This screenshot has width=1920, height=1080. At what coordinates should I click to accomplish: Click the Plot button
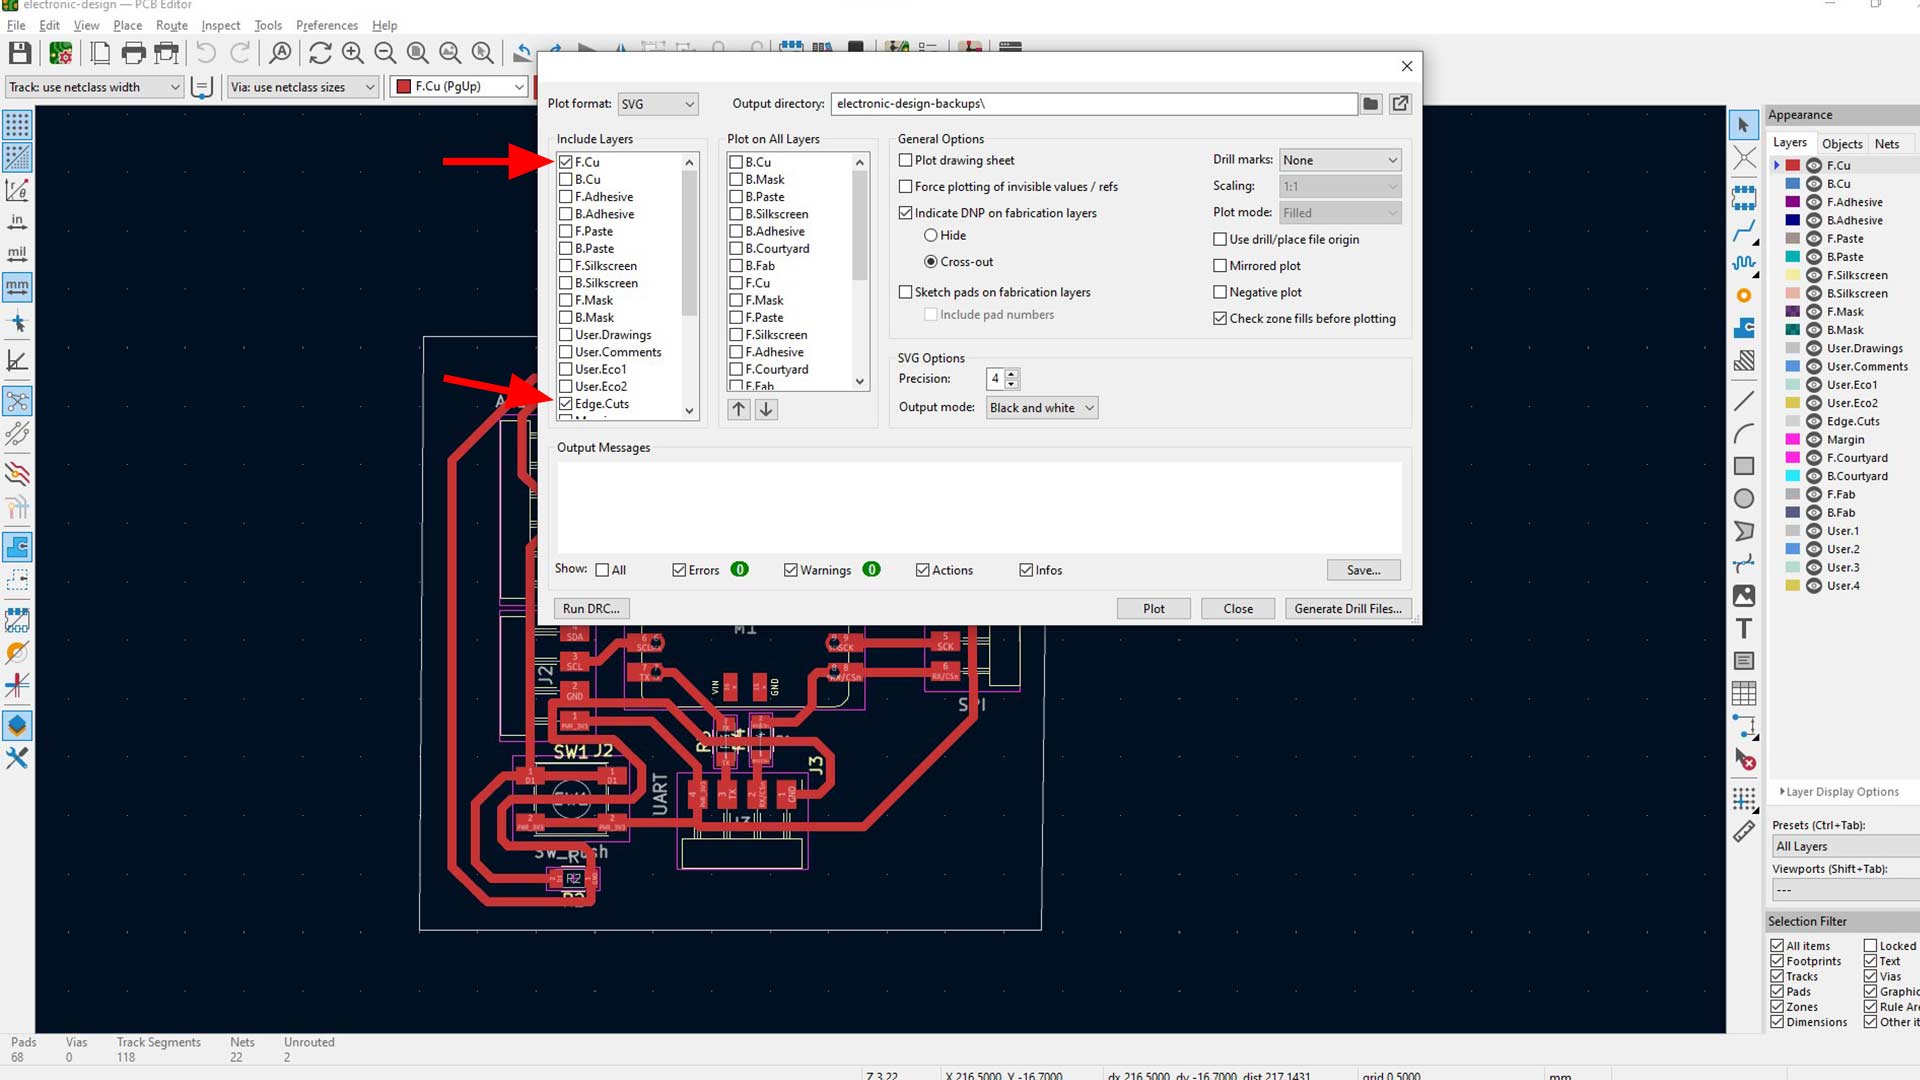click(1154, 609)
